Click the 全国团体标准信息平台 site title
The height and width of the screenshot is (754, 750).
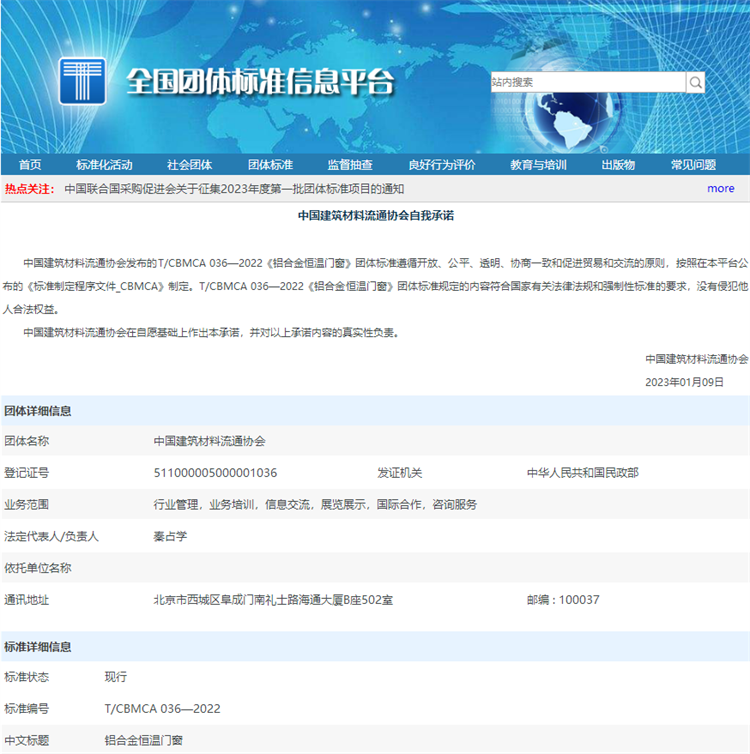(x=261, y=82)
